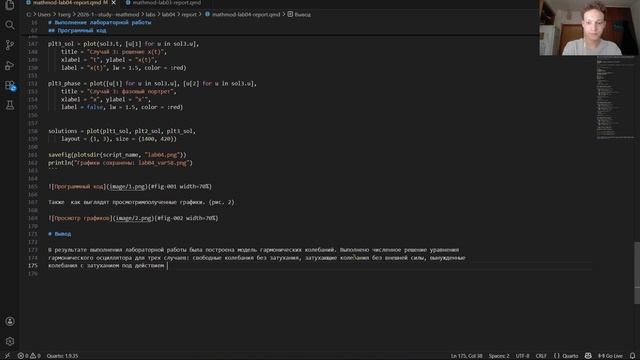
Task: Close the mathmod-lab04-report.qmd tab
Action: [x=113, y=3]
